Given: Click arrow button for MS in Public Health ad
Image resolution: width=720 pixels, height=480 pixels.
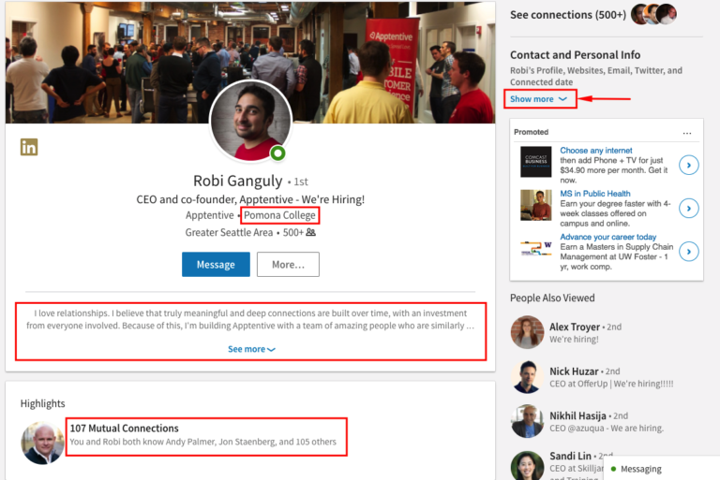Looking at the screenshot, I should tap(688, 208).
